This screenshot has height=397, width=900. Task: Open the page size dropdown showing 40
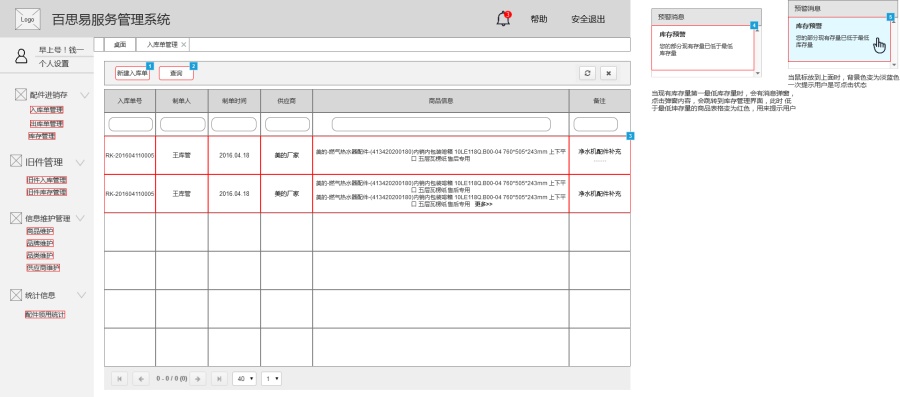pyautogui.click(x=245, y=379)
